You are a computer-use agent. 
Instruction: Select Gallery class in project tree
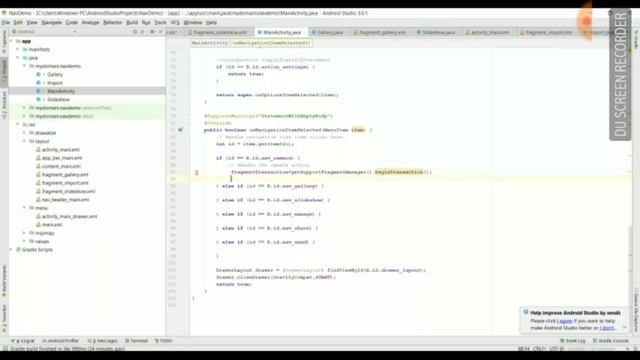(x=55, y=75)
